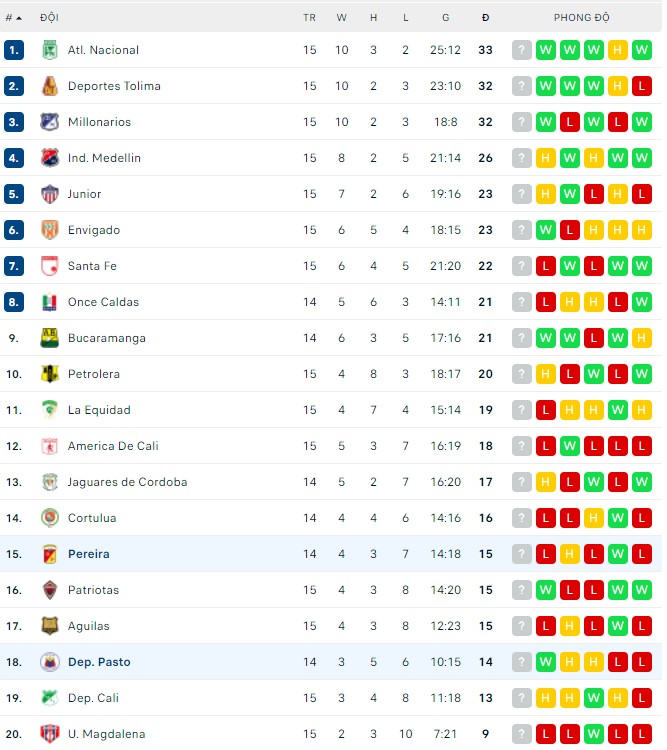
Task: Click the Millonarios team crest icon
Action: point(49,122)
